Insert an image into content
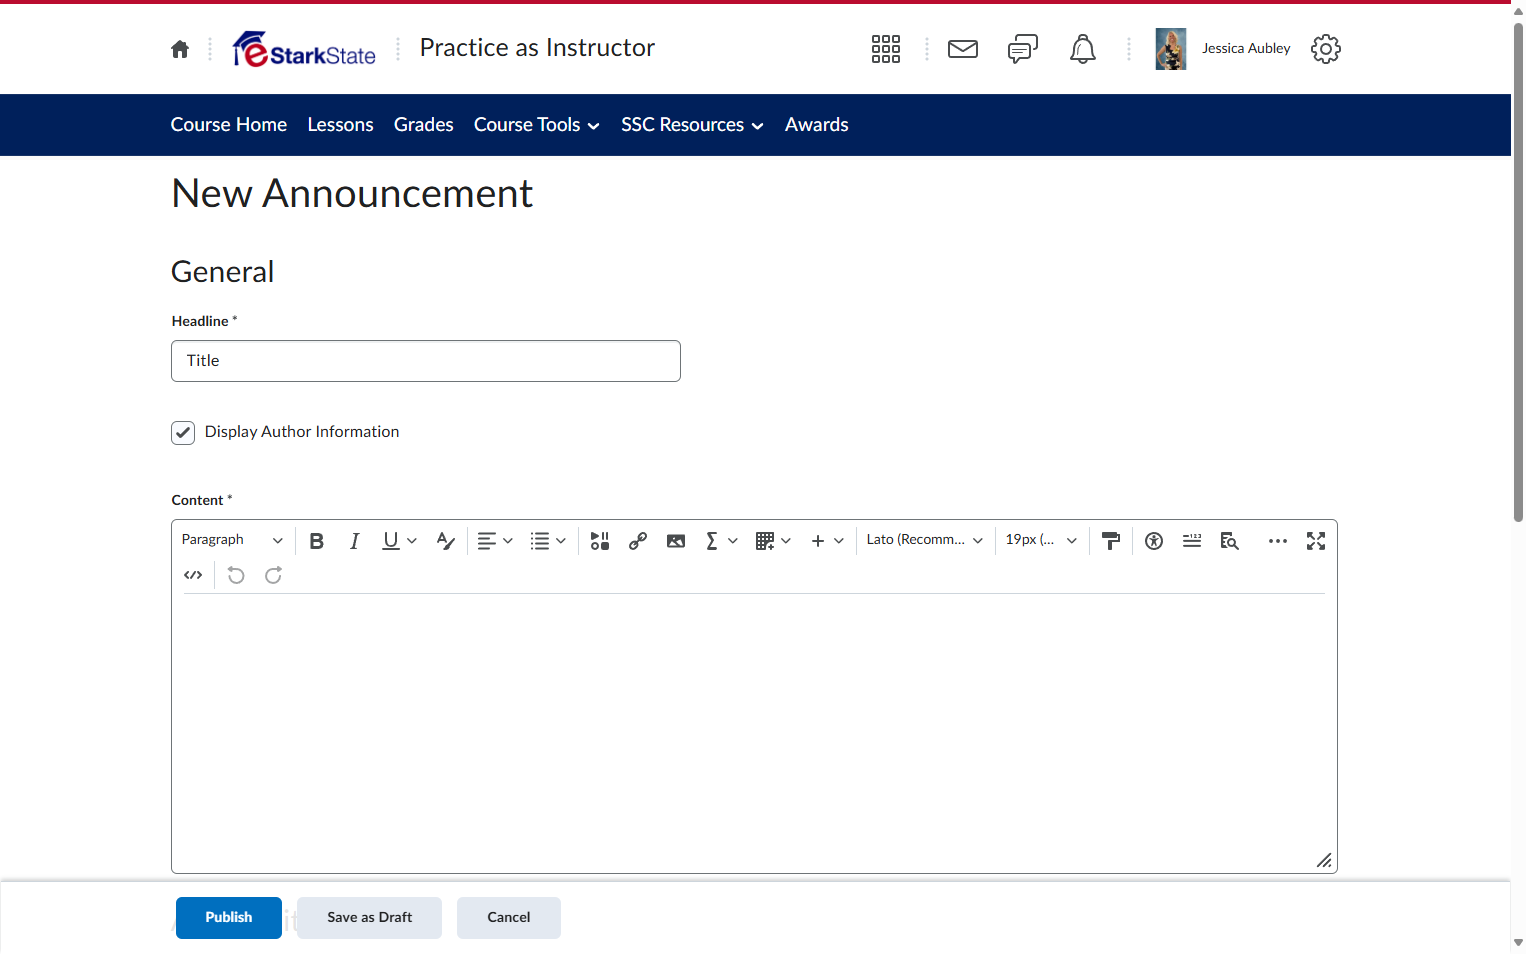The height and width of the screenshot is (954, 1526). coord(676,541)
